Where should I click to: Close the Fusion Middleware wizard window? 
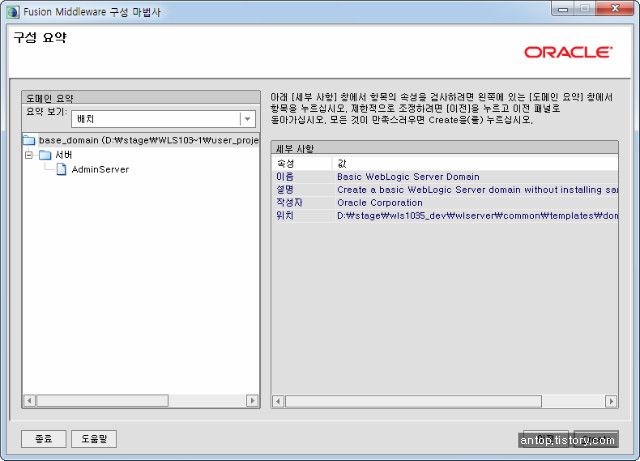615,9
